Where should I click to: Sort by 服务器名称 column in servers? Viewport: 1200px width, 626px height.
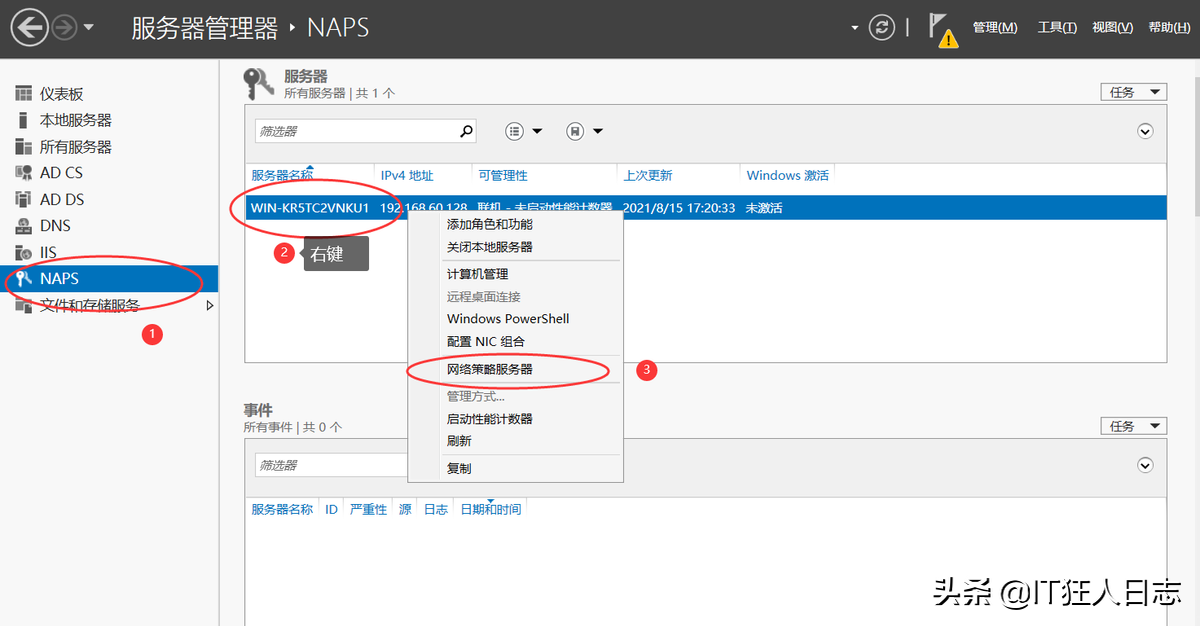tap(282, 175)
